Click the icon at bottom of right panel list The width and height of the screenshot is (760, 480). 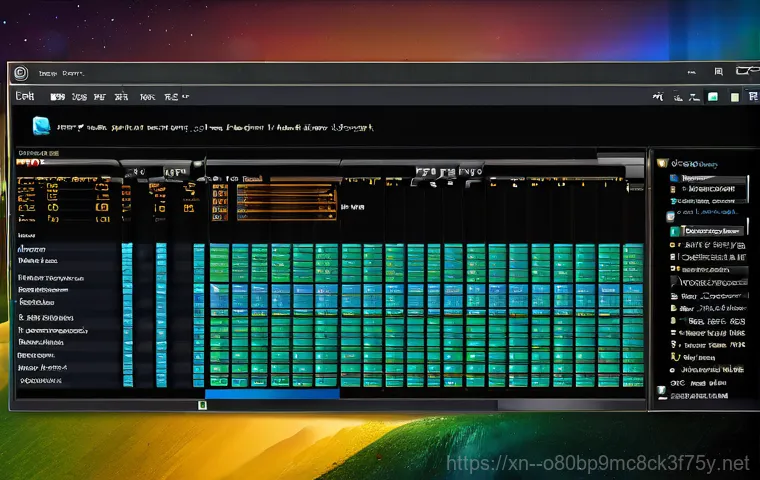[661, 390]
